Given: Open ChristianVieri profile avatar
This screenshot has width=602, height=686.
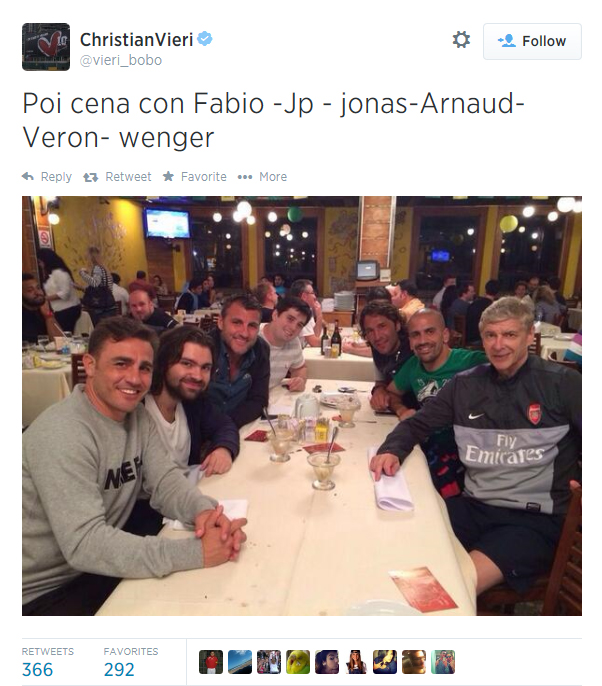Looking at the screenshot, I should click(x=46, y=47).
